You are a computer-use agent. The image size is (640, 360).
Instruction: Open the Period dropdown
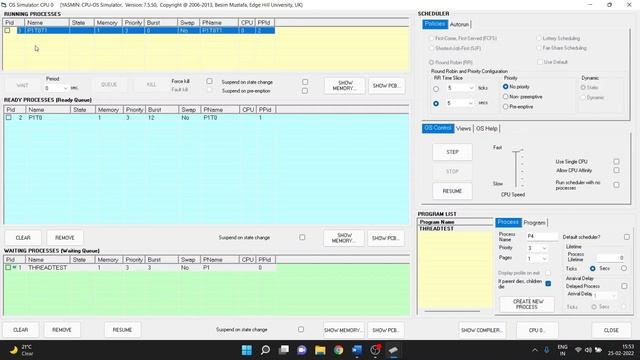65,88
